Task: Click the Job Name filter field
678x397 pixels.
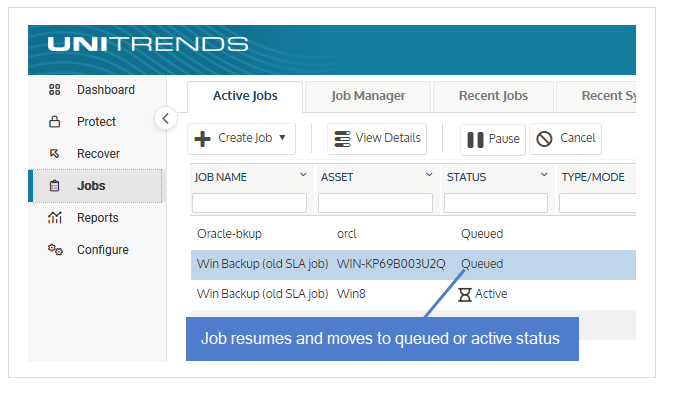Action: [249, 203]
